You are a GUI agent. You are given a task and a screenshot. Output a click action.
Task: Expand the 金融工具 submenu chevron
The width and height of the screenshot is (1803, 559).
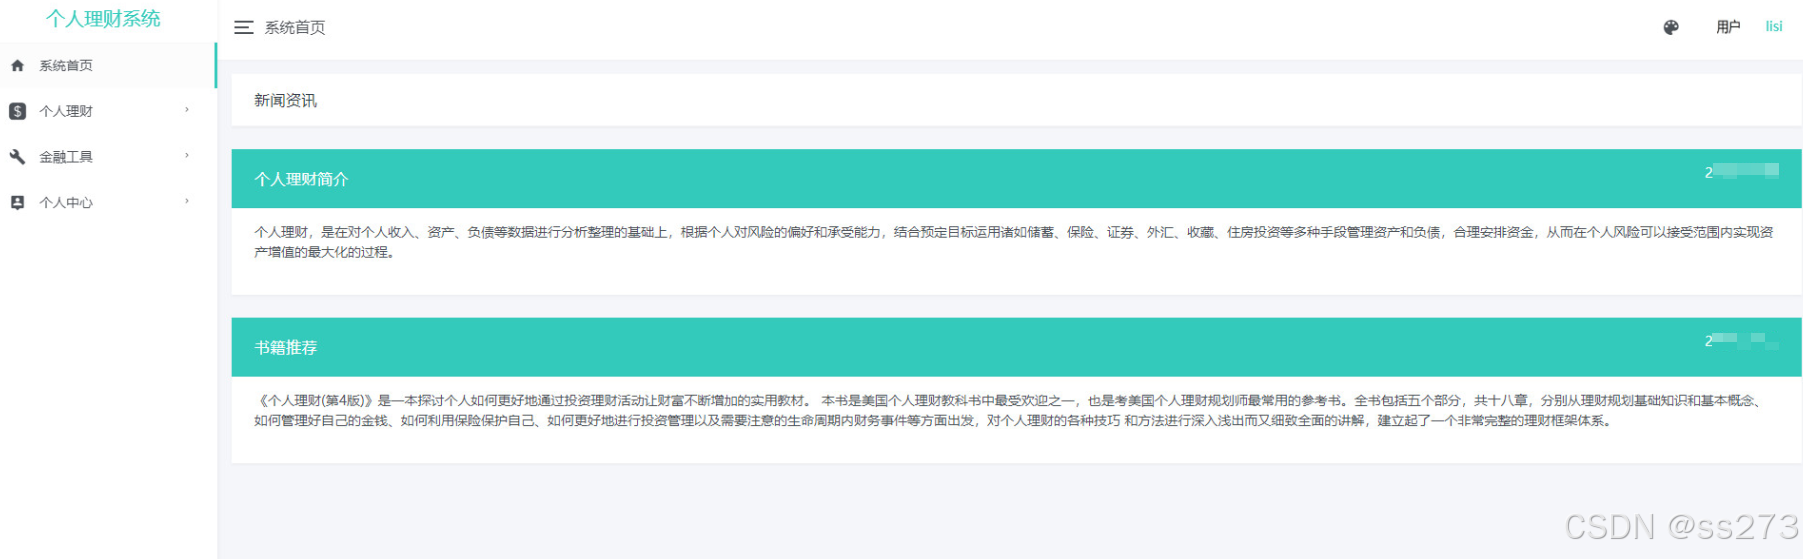pos(187,156)
